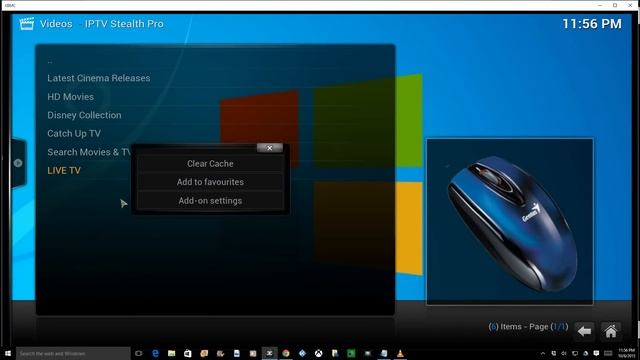Image resolution: width=640 pixels, height=360 pixels.
Task: Open the HD Movies list entry
Action: pyautogui.click(x=71, y=97)
